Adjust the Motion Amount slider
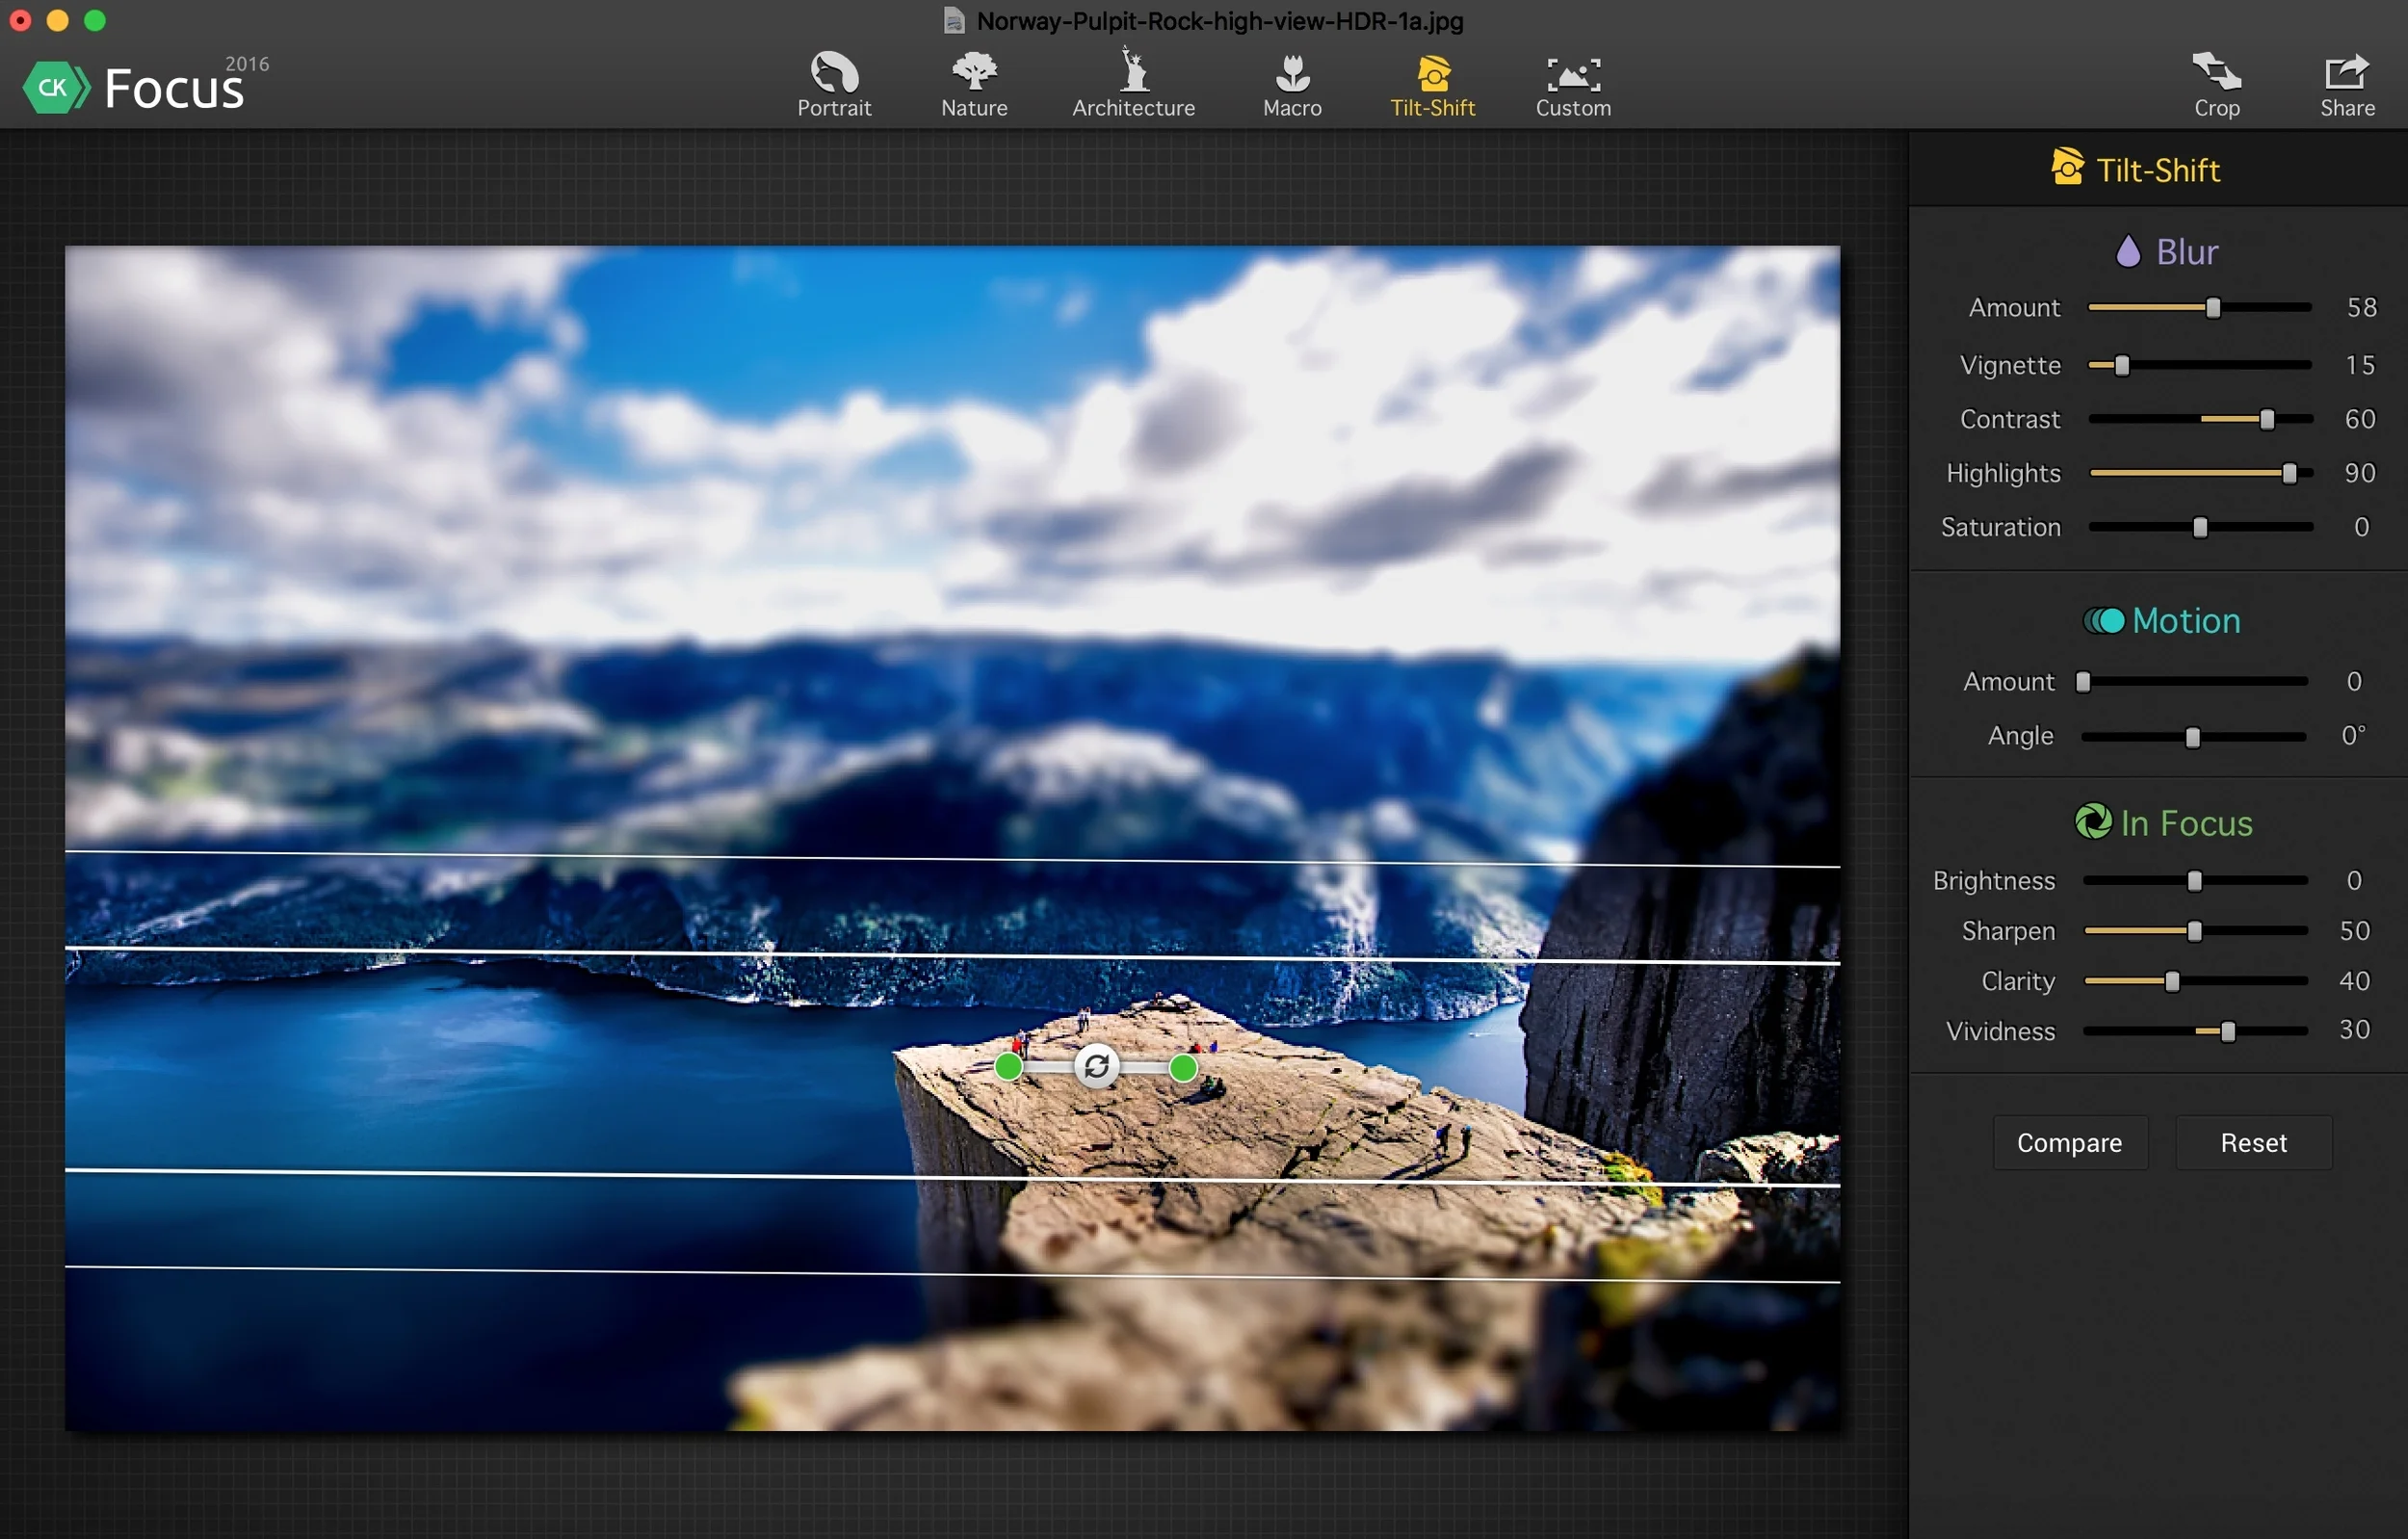Viewport: 2408px width, 1539px height. [2194, 682]
